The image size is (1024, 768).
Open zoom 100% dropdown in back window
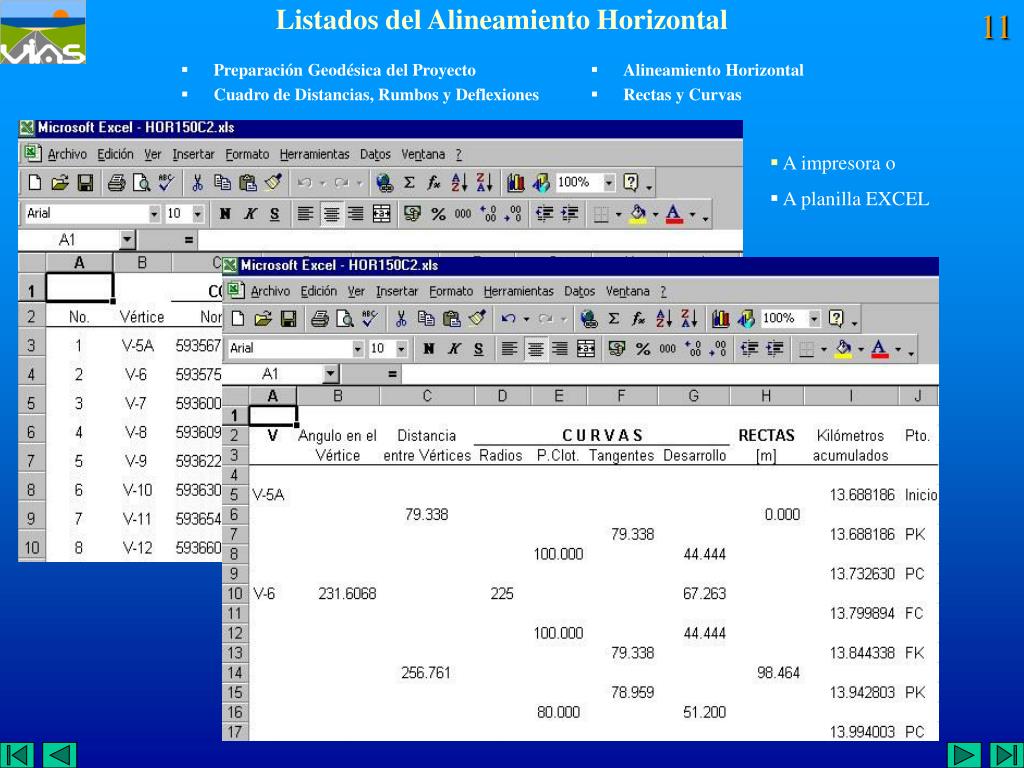pyautogui.click(x=609, y=183)
